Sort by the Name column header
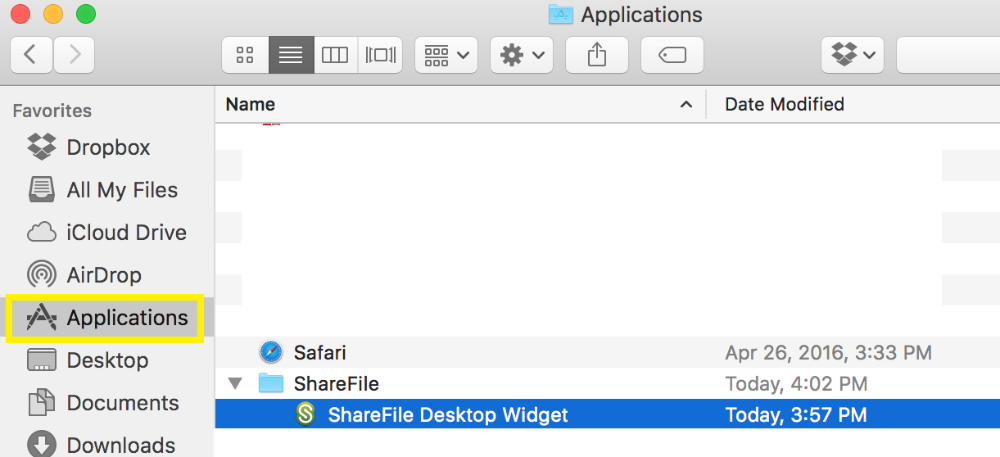 [x=460, y=104]
